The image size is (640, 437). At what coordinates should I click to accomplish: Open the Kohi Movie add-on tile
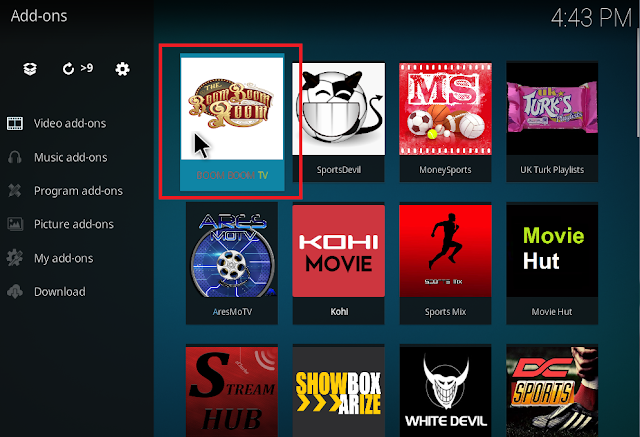pyautogui.click(x=338, y=251)
